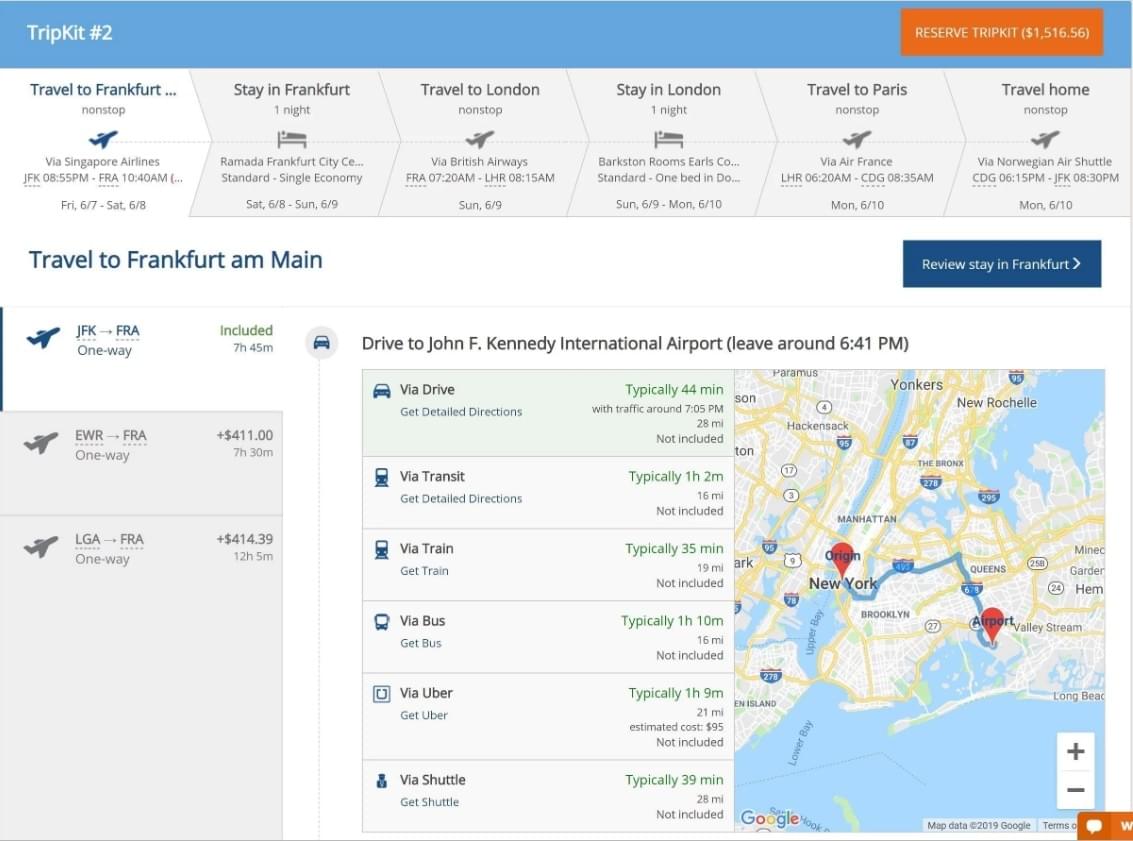Screen dimensions: 1133x841
Task: Click the Reserve TripKit button
Action: coord(1001,33)
